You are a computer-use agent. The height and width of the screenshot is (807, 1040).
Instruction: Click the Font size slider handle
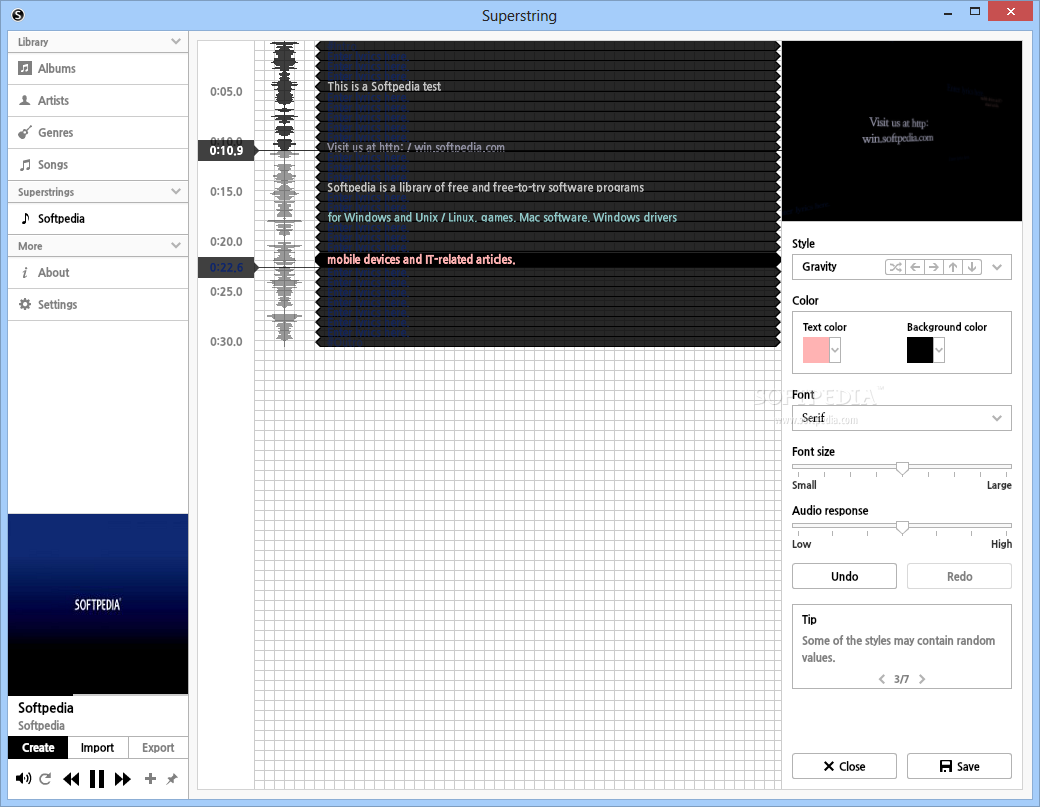[x=902, y=468]
